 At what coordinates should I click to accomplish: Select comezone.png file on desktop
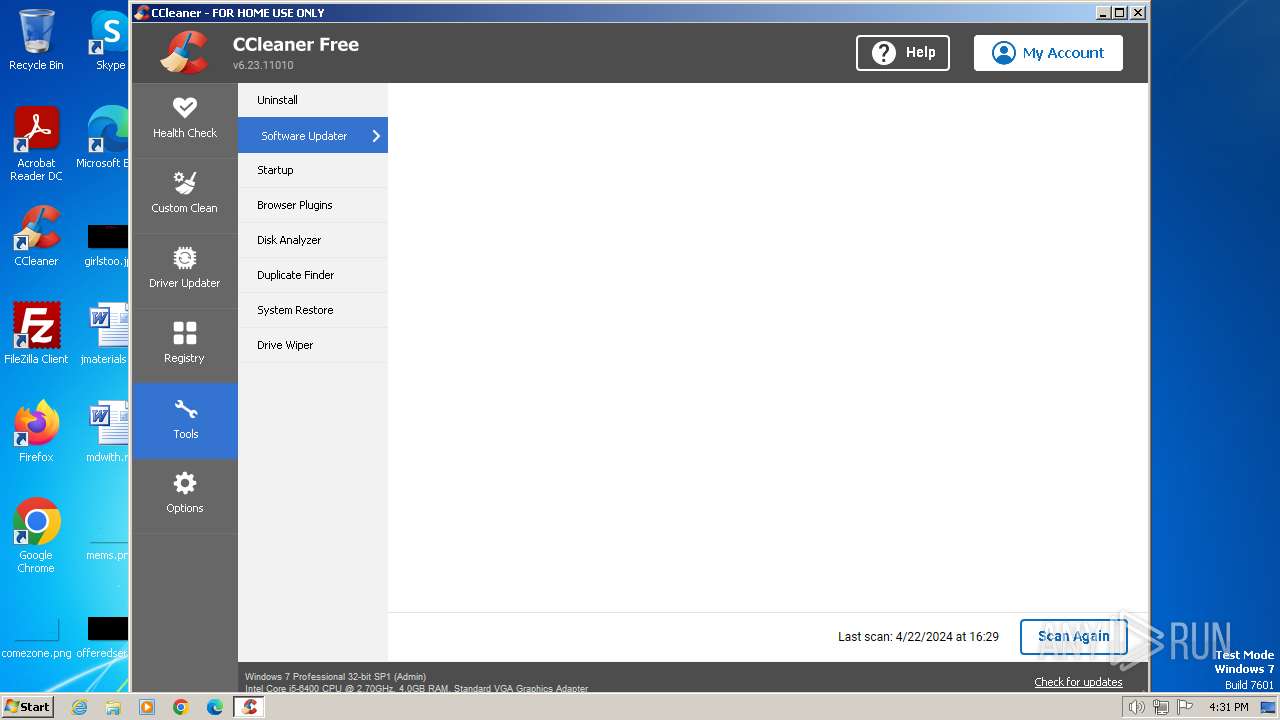[x=36, y=640]
